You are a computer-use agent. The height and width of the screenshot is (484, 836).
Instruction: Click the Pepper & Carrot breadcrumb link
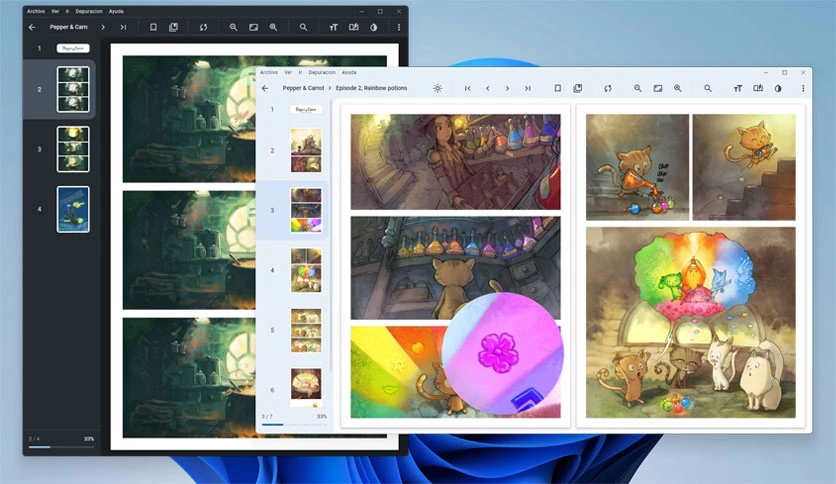click(x=303, y=88)
